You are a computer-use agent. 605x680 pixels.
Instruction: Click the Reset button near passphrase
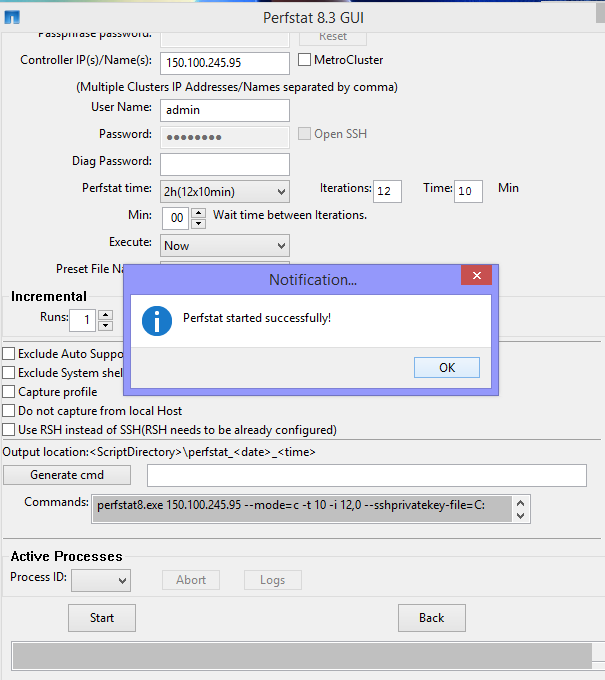tap(333, 37)
